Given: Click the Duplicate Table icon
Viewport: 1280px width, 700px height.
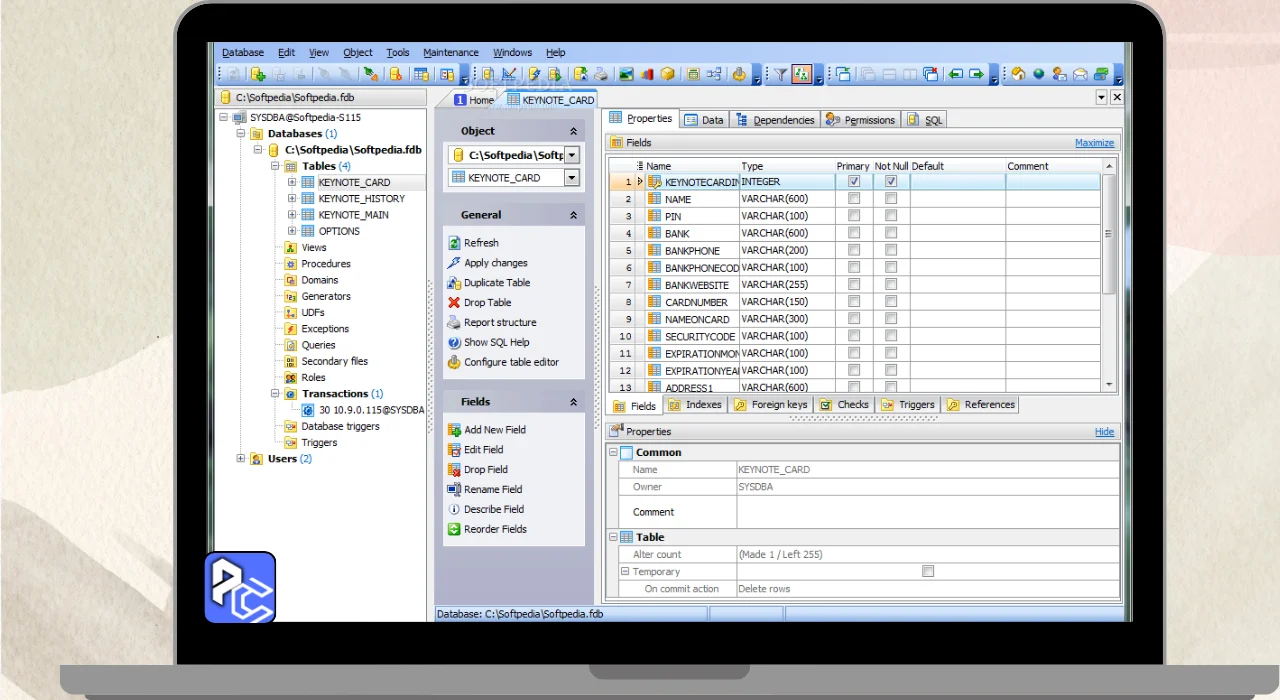Looking at the screenshot, I should 454,283.
